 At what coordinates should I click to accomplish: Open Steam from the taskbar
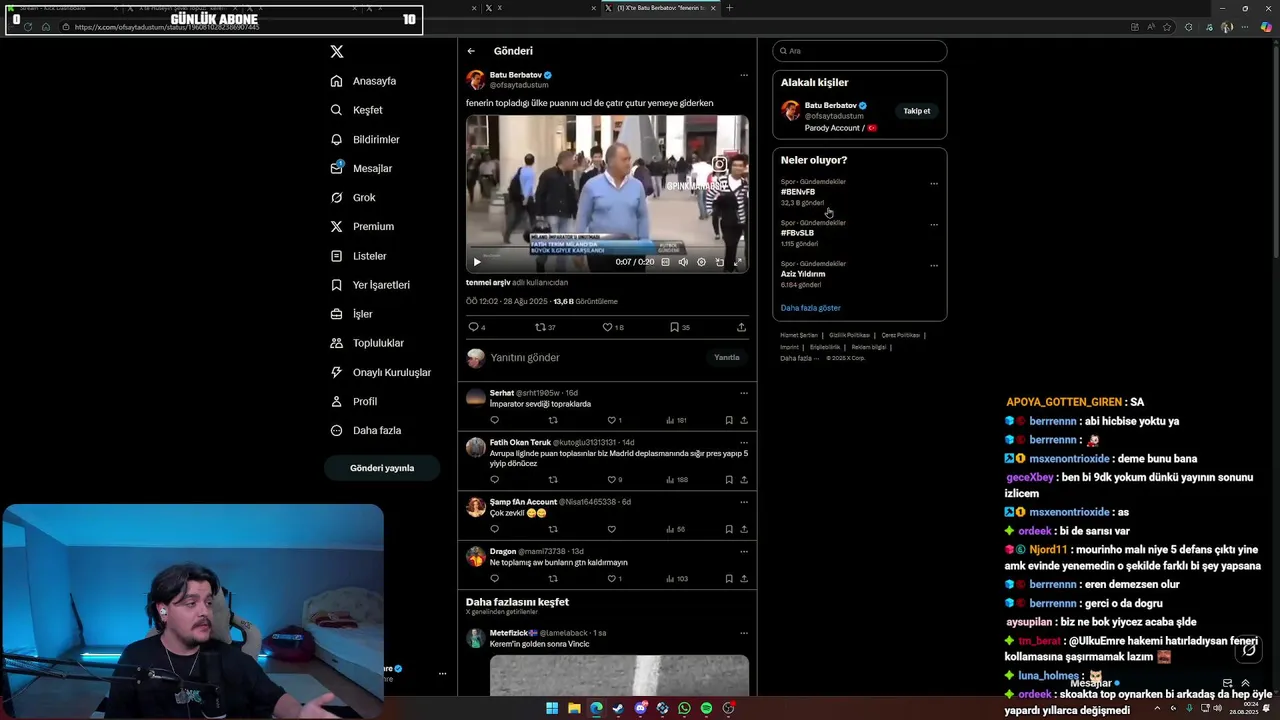(618, 708)
